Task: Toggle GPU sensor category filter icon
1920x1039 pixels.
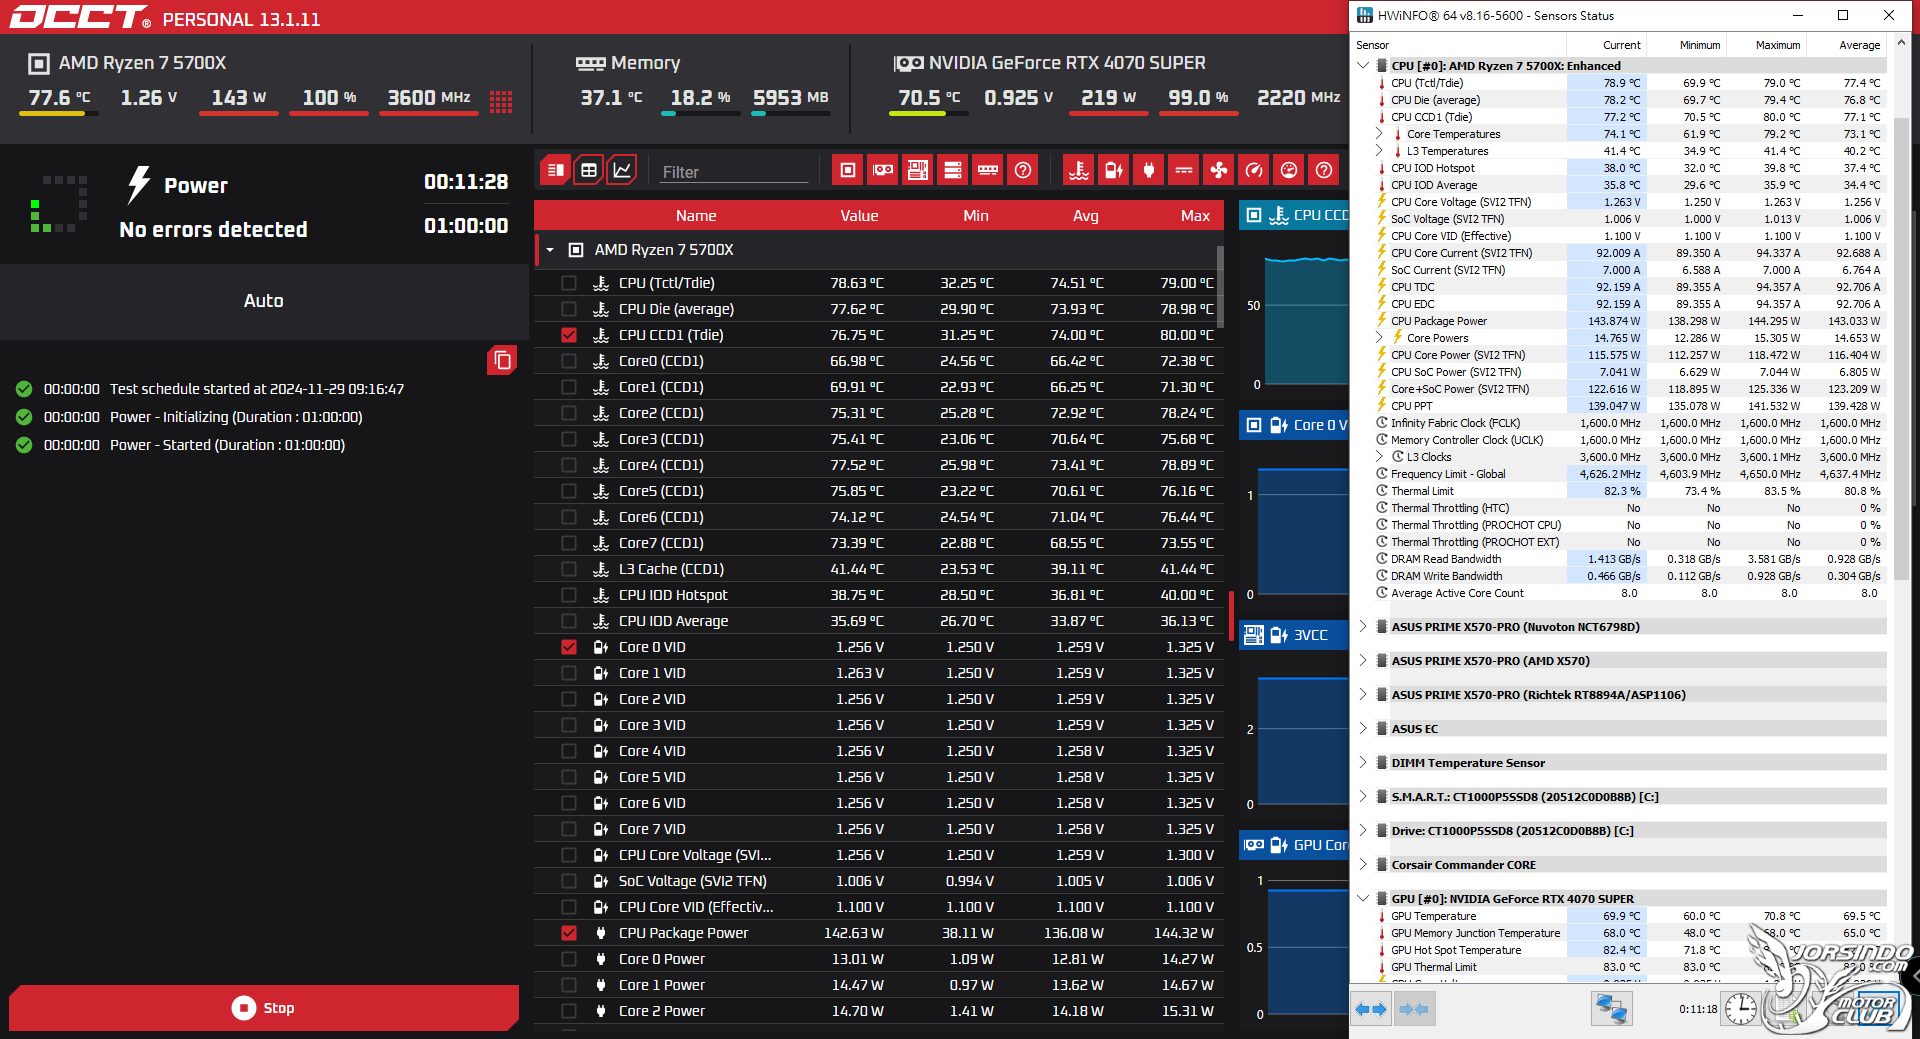Action: (x=883, y=170)
